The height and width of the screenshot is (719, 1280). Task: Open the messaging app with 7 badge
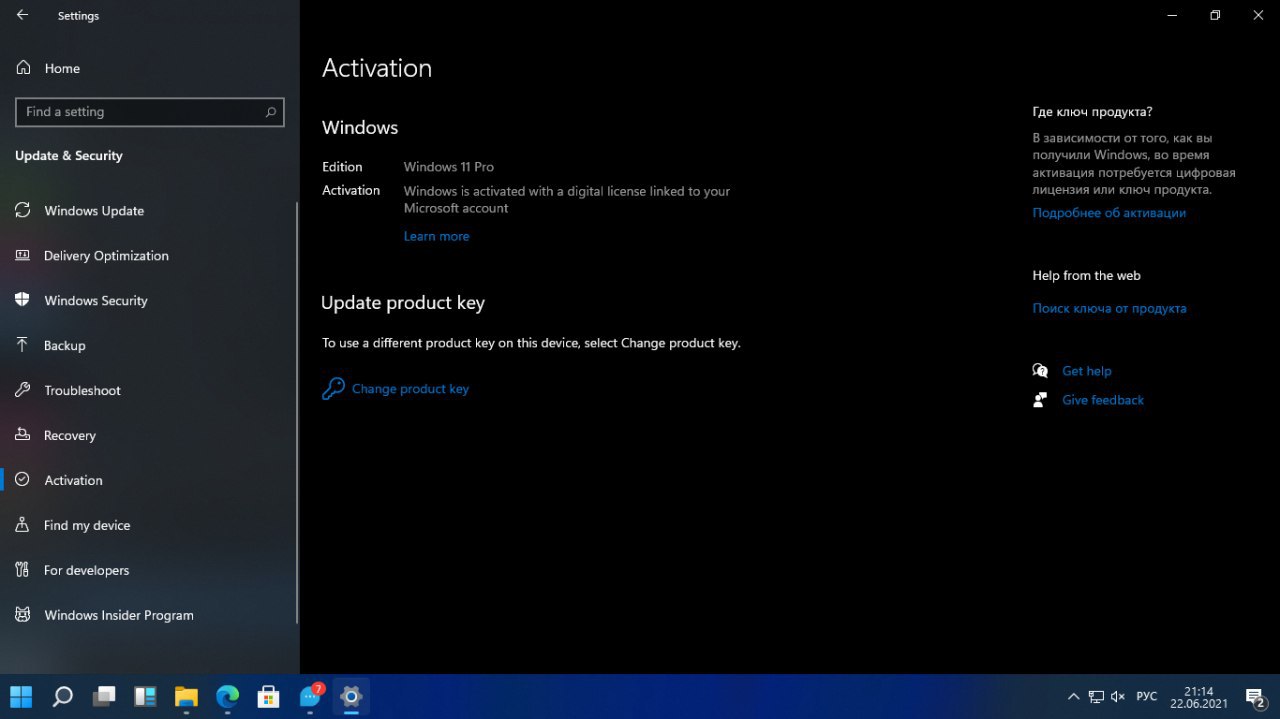point(311,696)
